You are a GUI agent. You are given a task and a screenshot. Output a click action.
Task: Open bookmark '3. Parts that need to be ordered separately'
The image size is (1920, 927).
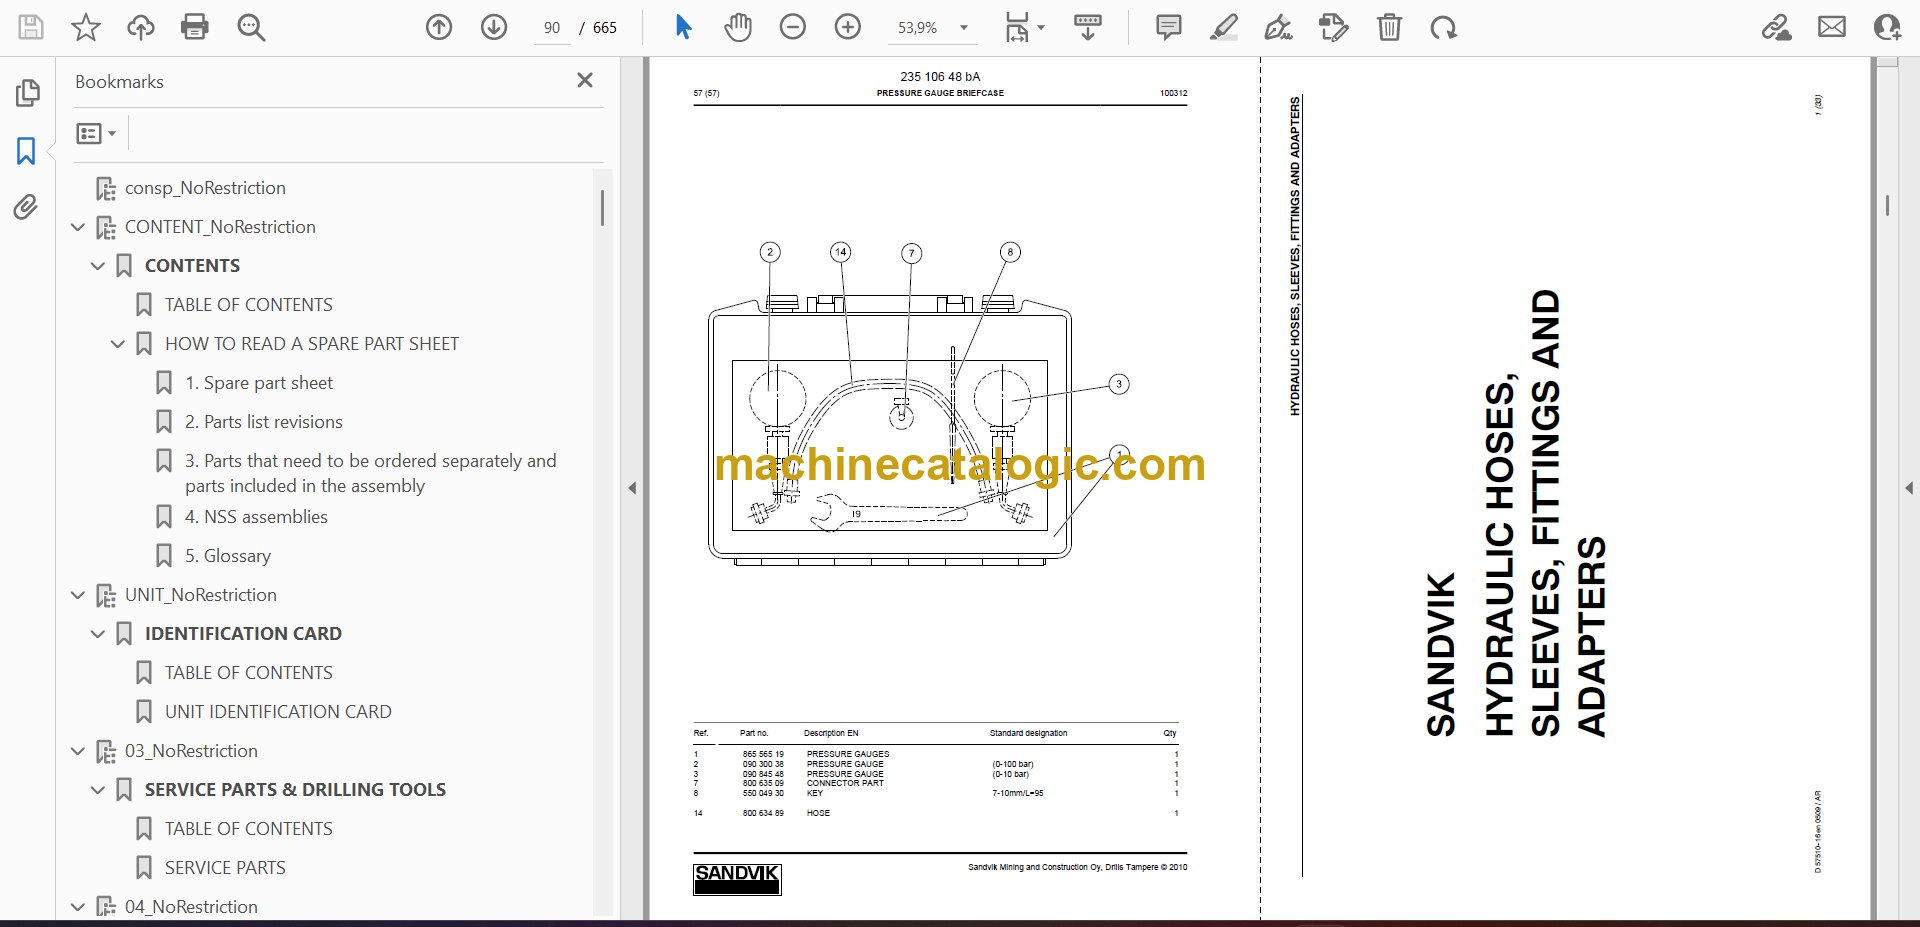(370, 473)
